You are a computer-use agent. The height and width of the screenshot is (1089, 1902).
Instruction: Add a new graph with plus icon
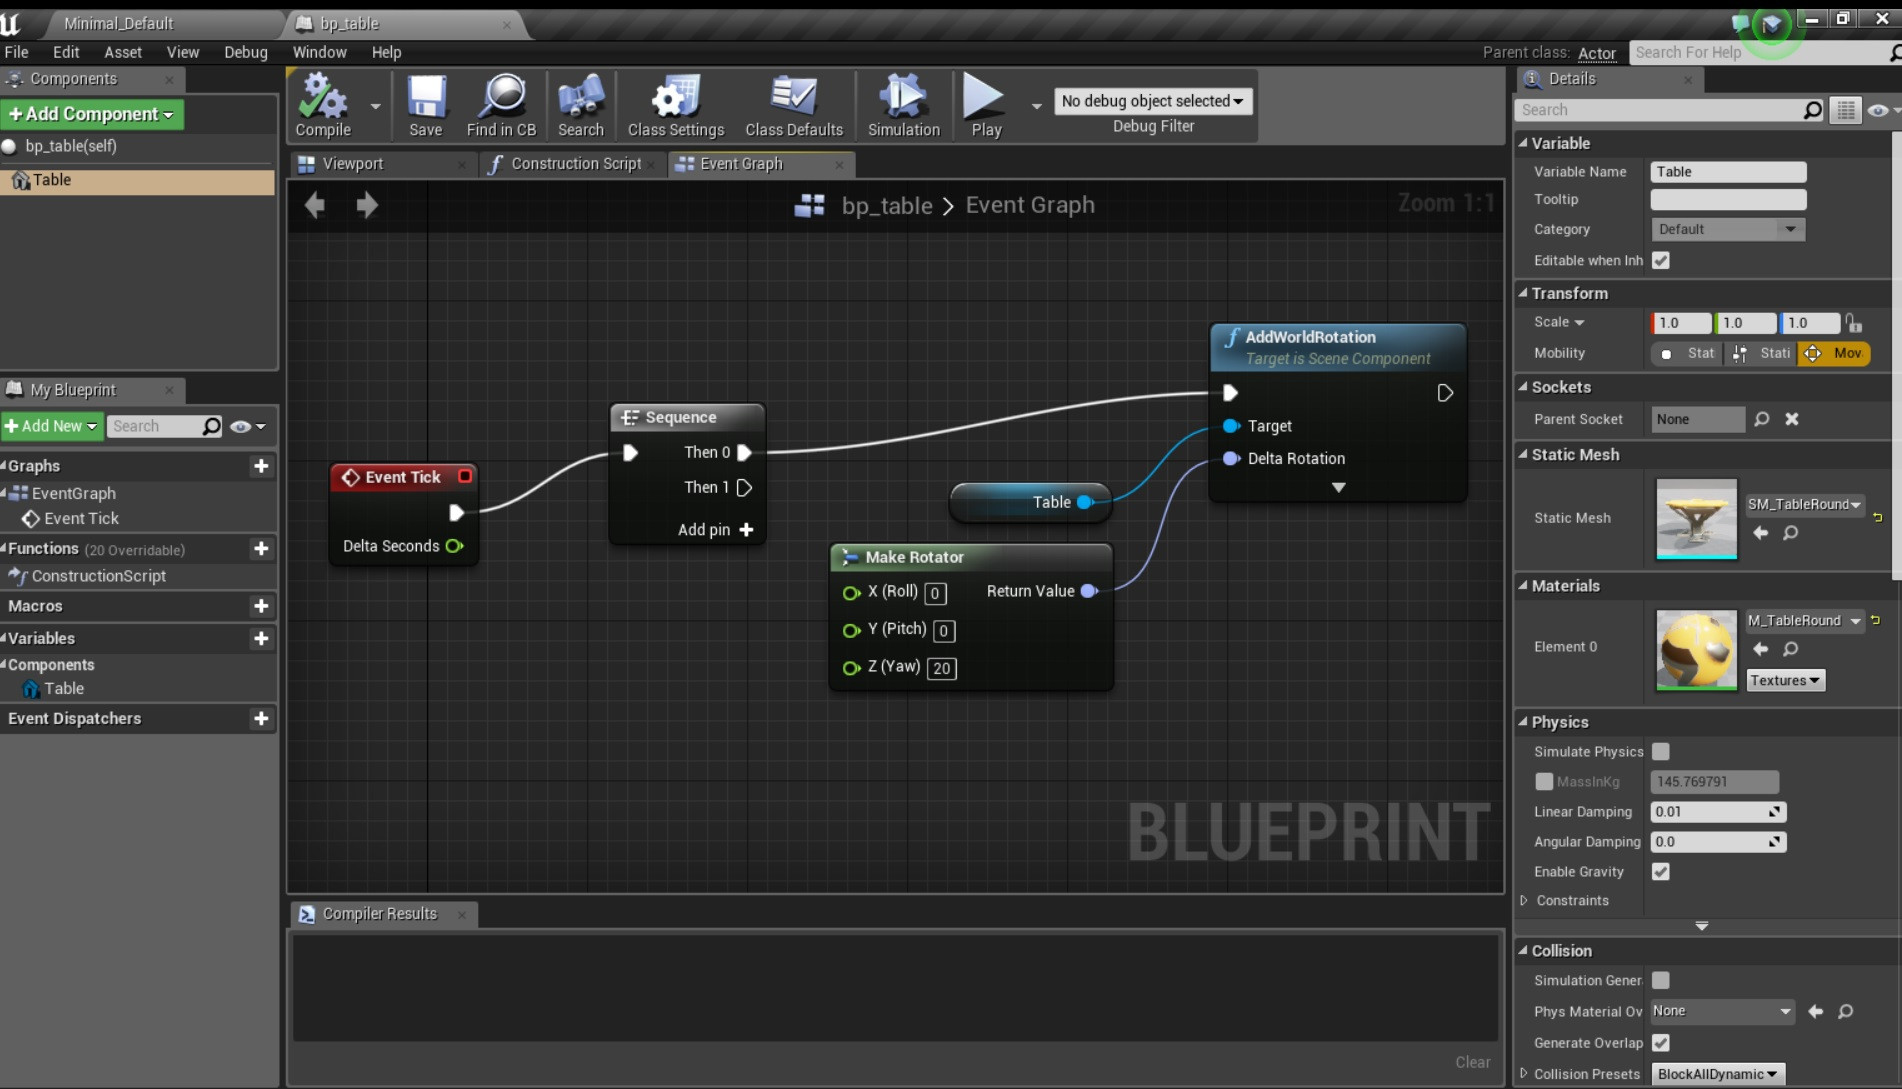pyautogui.click(x=261, y=466)
